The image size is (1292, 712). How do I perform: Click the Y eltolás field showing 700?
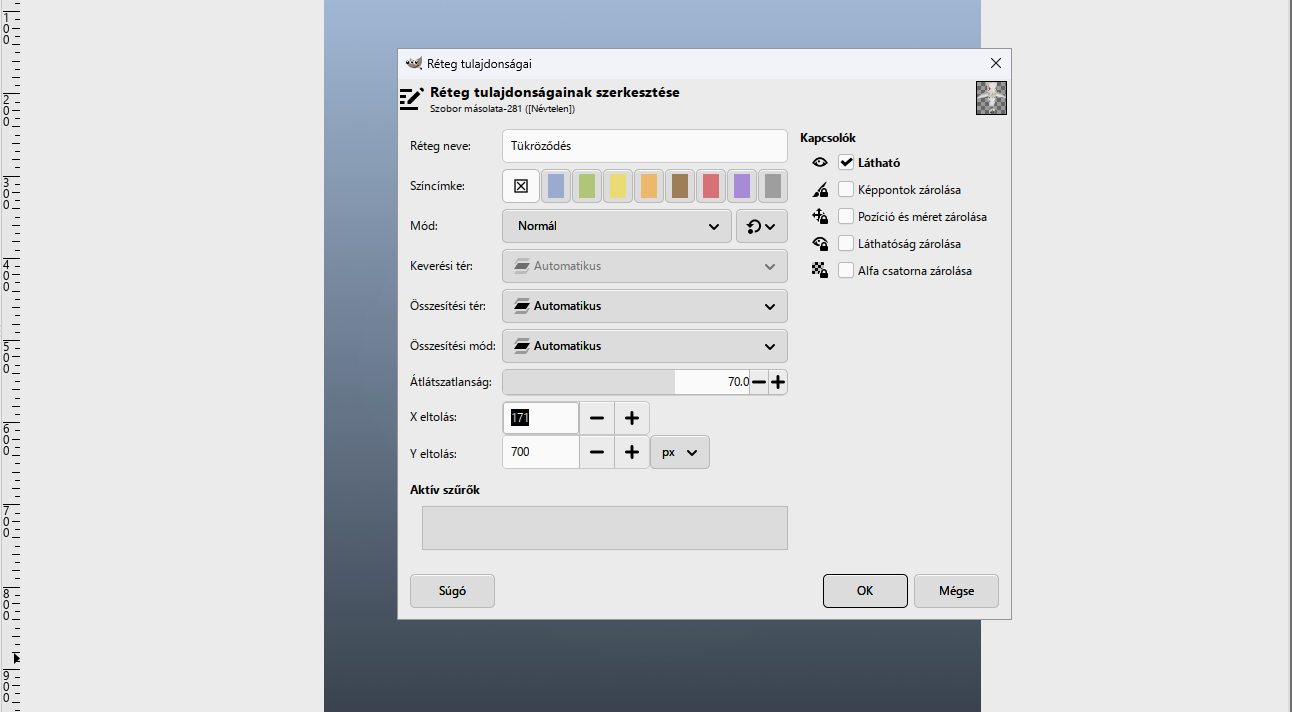(x=541, y=452)
